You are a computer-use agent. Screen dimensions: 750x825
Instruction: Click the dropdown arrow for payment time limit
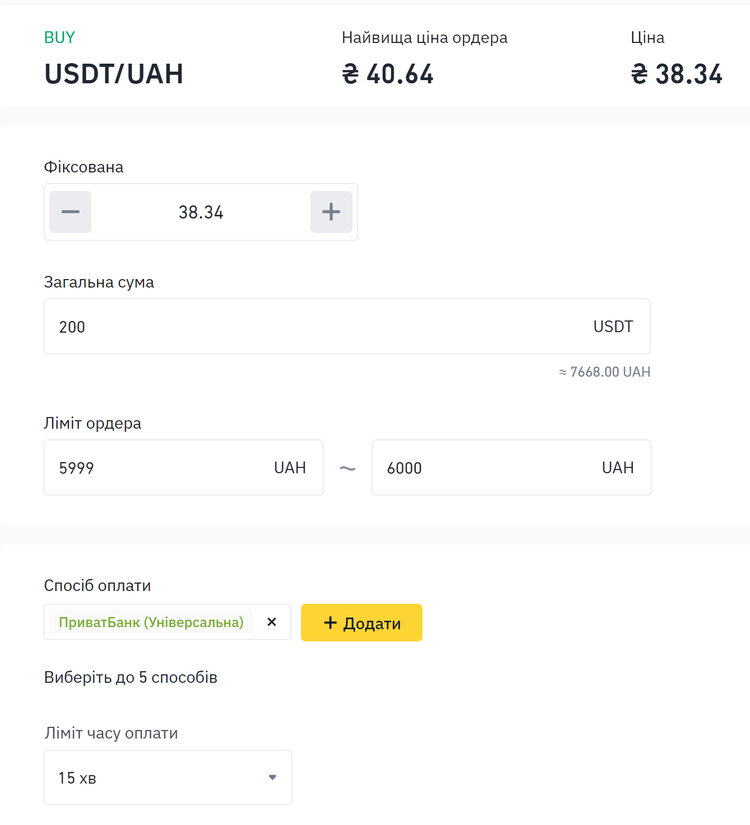coord(272,777)
